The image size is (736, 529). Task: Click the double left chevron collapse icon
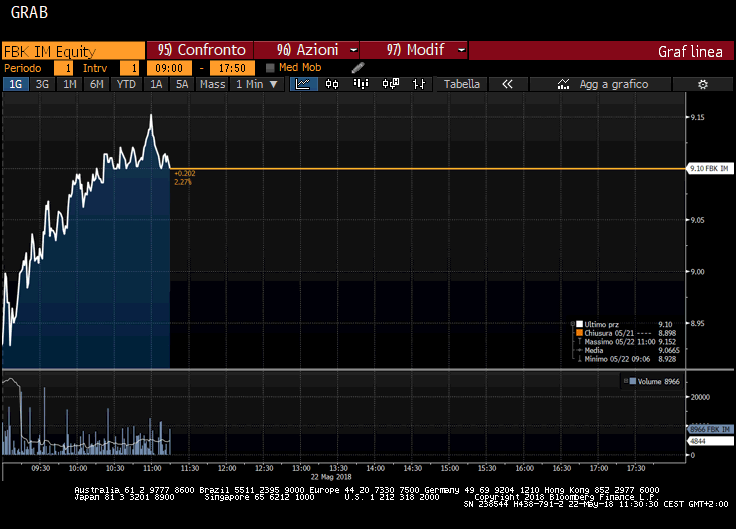(x=507, y=85)
